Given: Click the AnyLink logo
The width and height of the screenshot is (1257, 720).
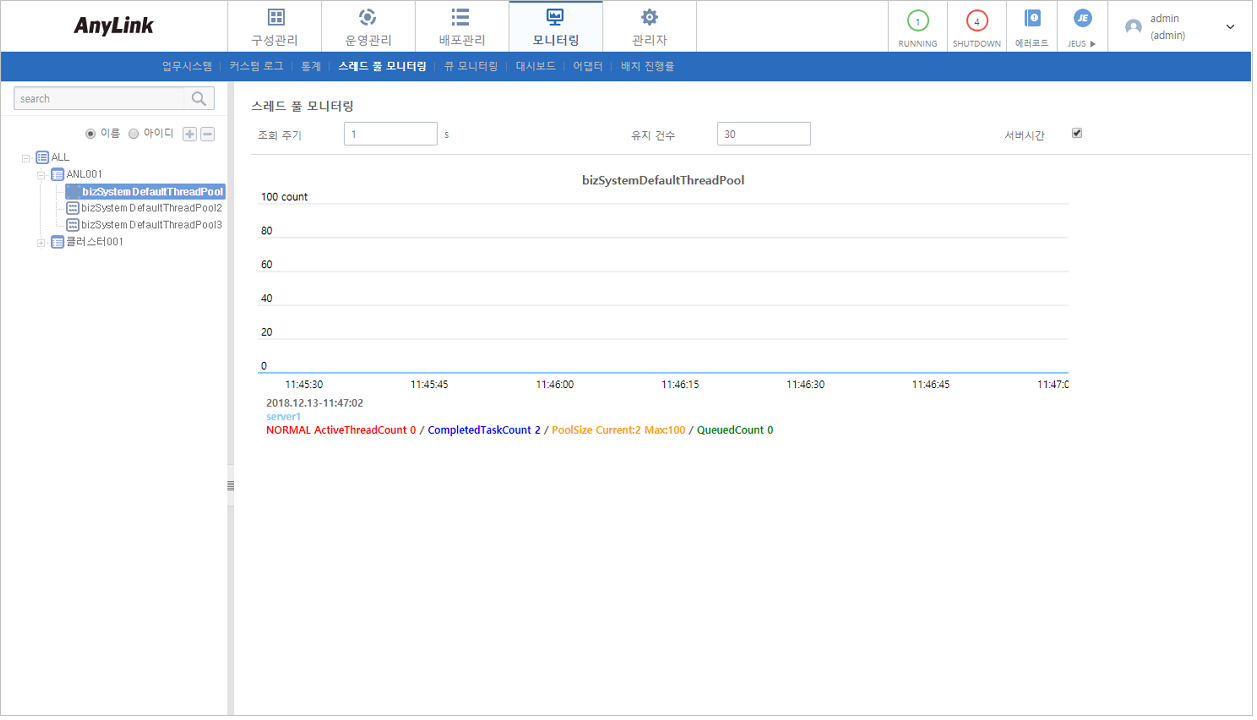Looking at the screenshot, I should [x=114, y=26].
